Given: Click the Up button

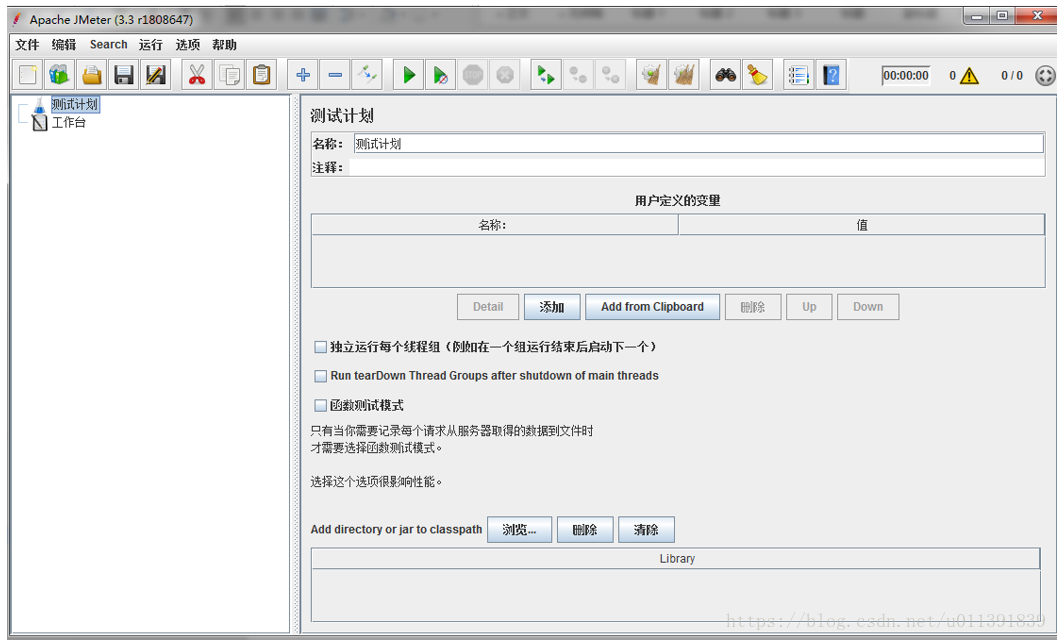Looking at the screenshot, I should [x=809, y=307].
